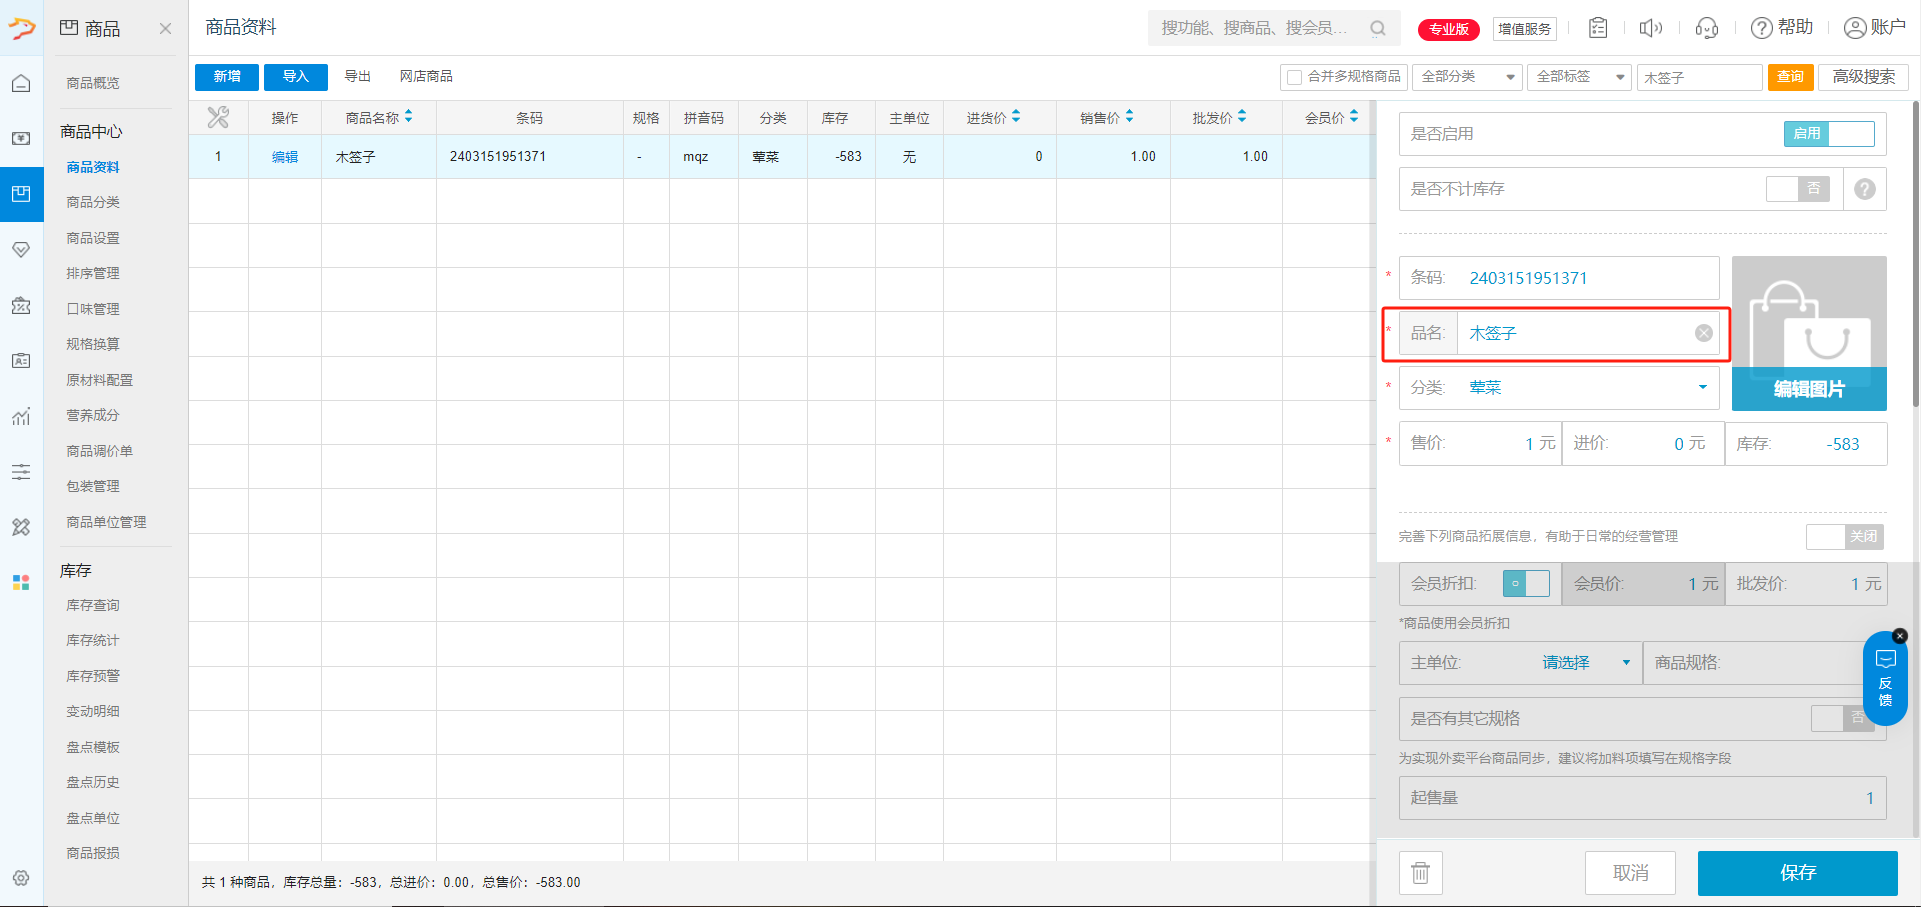This screenshot has height=907, width=1921.
Task: Select 商品分类 in the sidebar menu
Action: (x=93, y=202)
